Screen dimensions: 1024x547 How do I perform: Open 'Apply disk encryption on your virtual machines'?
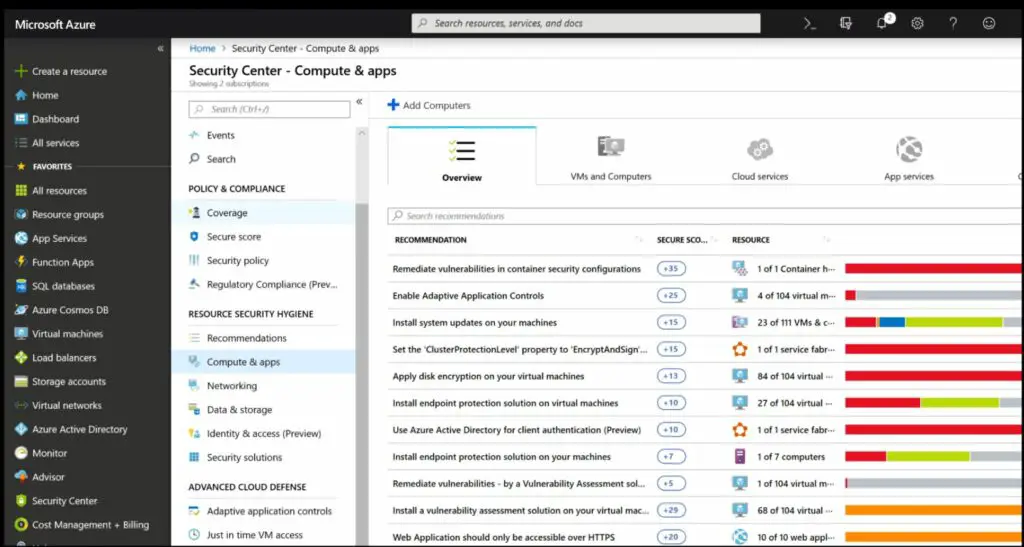point(488,376)
